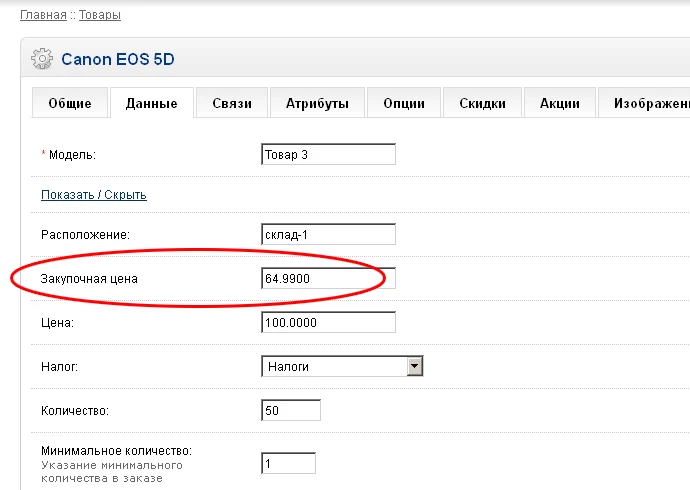690x490 pixels.
Task: Open the Опции tab
Action: coord(404,103)
